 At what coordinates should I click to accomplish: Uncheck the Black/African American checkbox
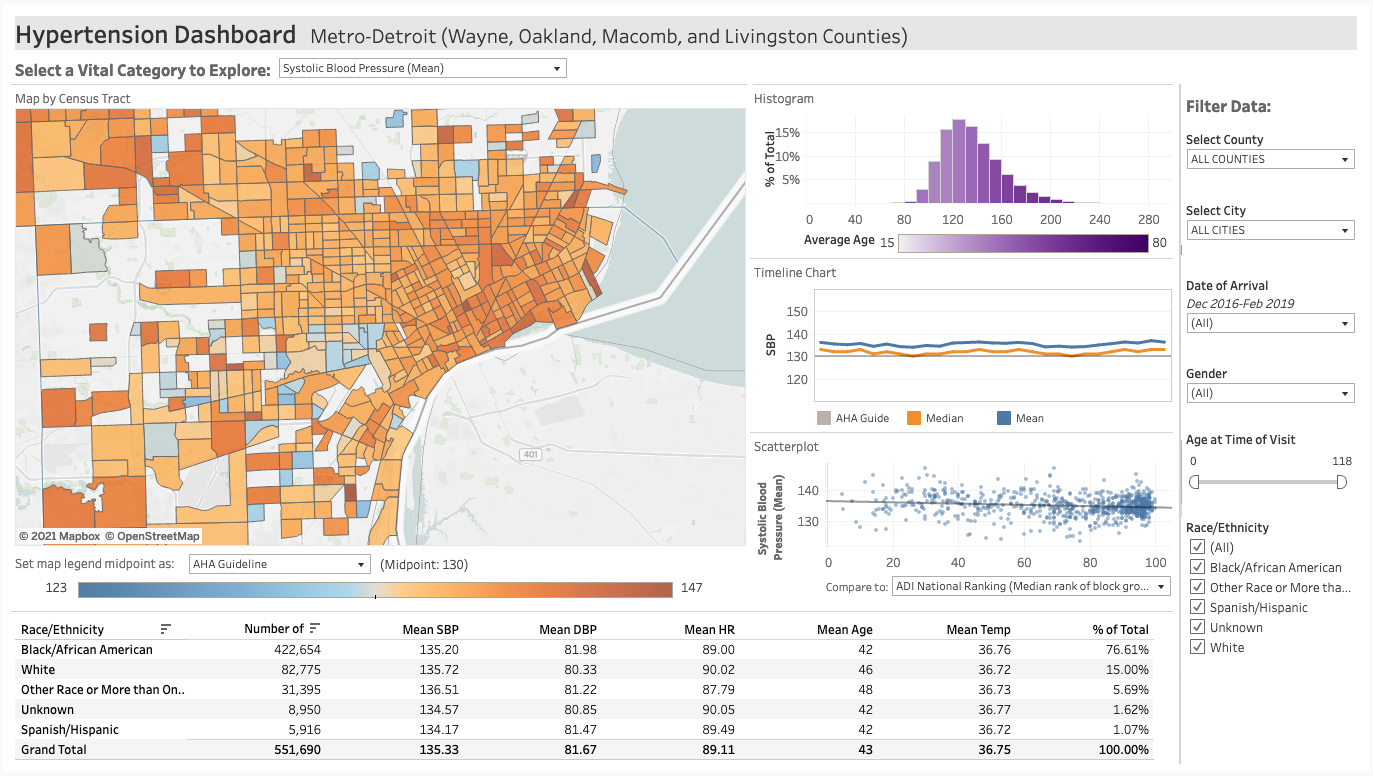1197,567
